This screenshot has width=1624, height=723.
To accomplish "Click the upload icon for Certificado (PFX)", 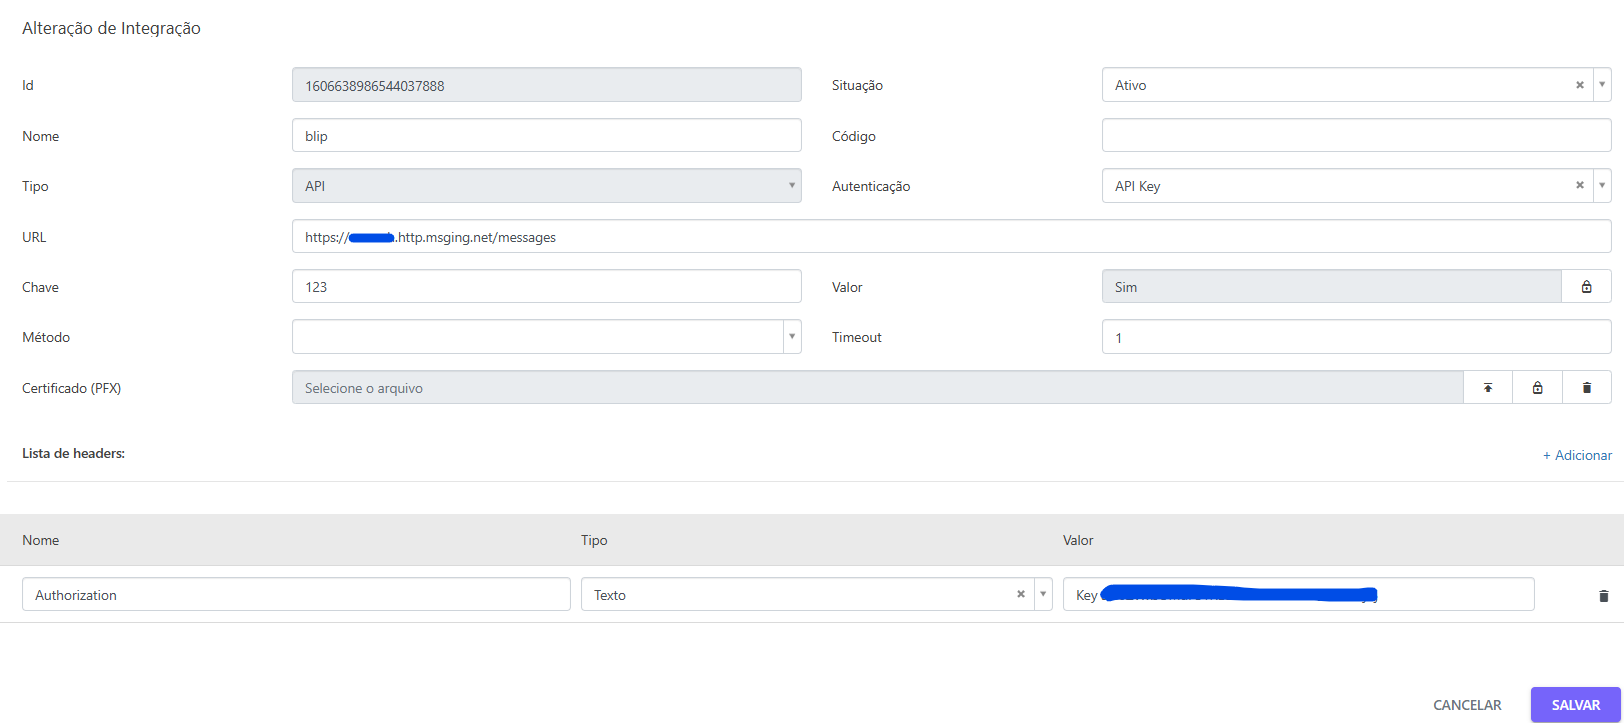I will pos(1488,388).
